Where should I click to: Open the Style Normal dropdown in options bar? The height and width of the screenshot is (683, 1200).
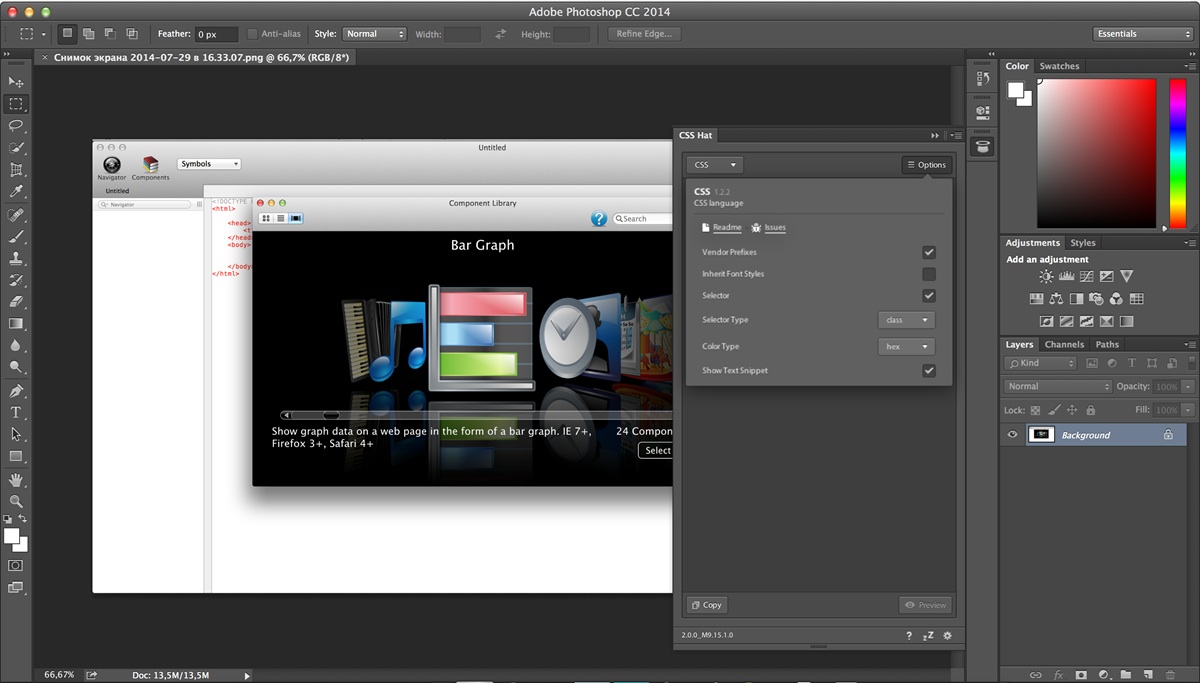pos(374,34)
